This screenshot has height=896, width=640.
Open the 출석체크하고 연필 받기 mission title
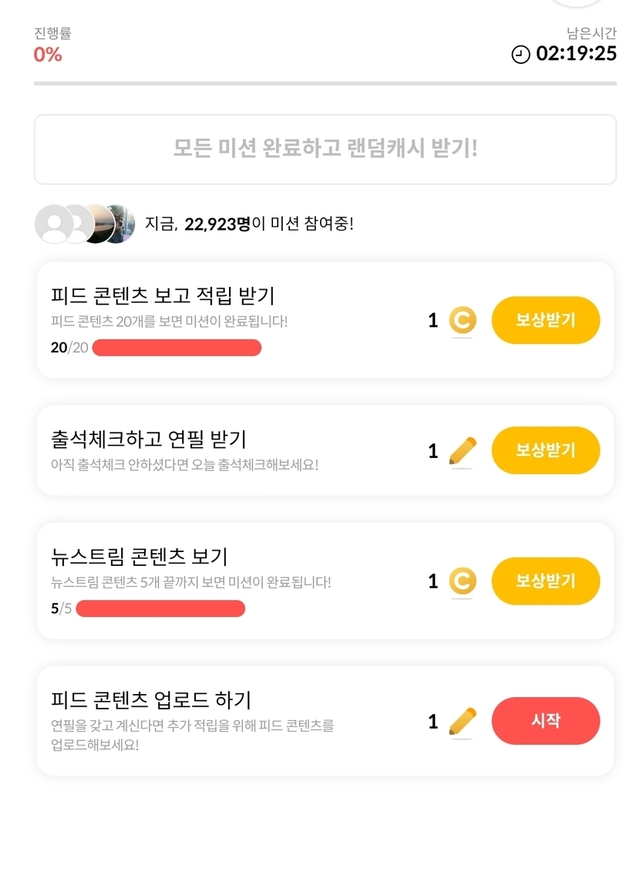click(x=149, y=439)
